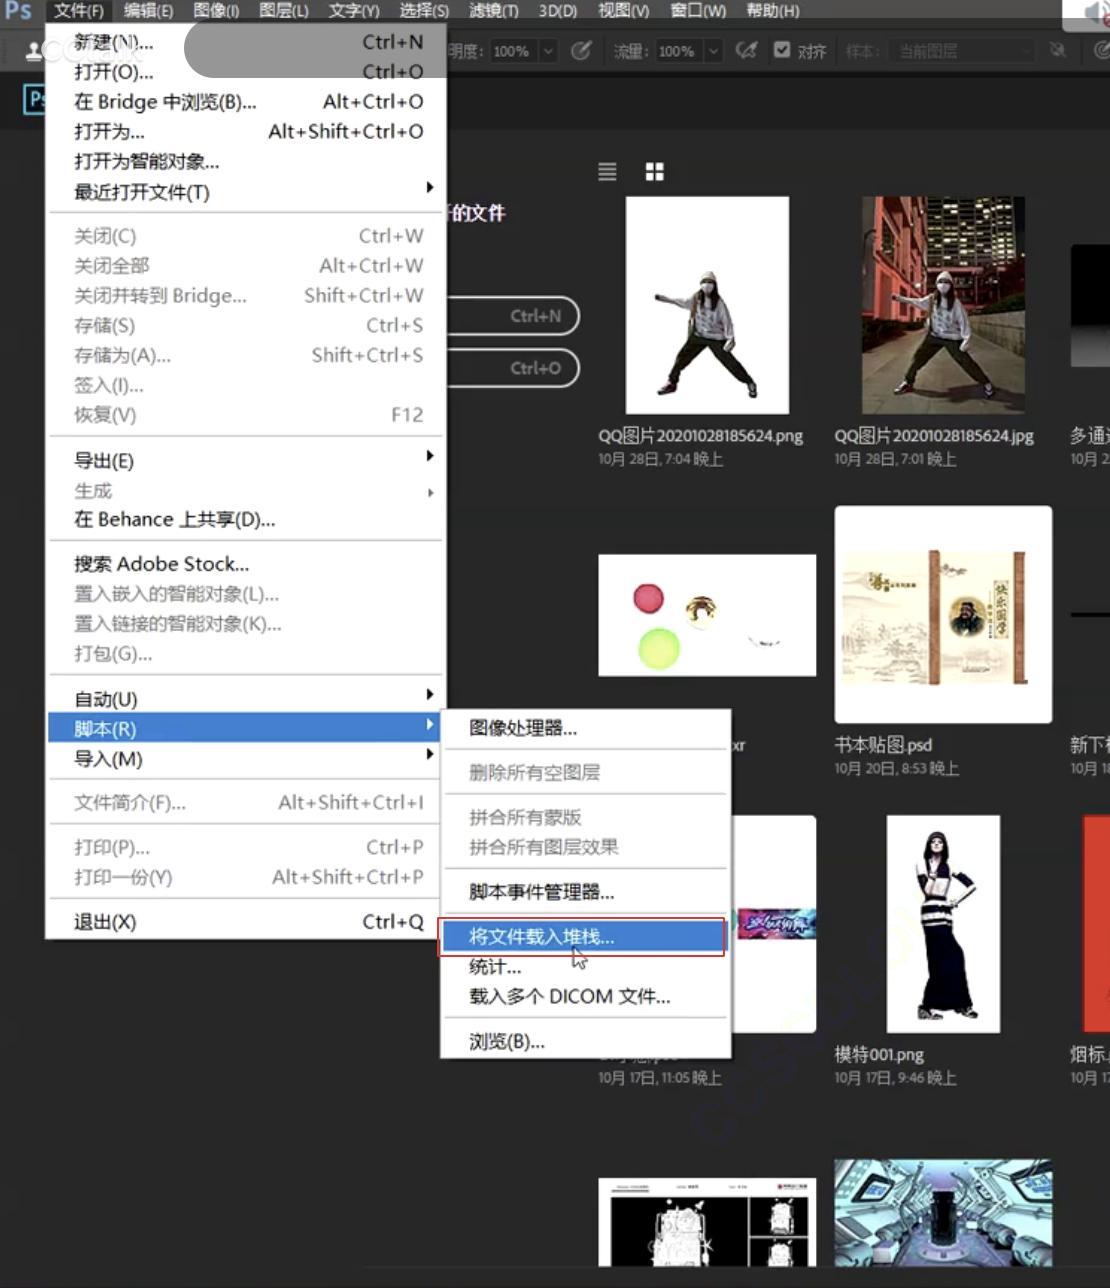Open the 样本 当前图层 dropdown
Viewport: 1110px width, 1288px height.
963,51
